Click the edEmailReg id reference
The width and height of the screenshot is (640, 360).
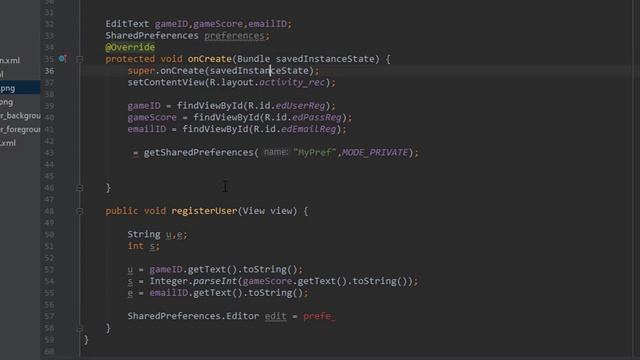(309, 129)
